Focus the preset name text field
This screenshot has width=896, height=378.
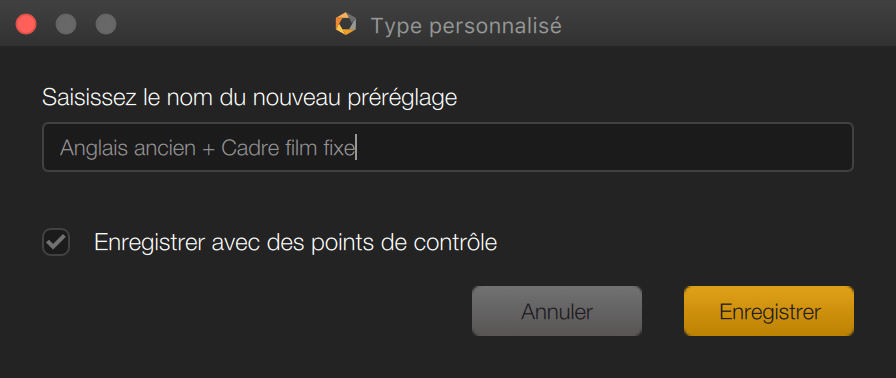coord(448,147)
